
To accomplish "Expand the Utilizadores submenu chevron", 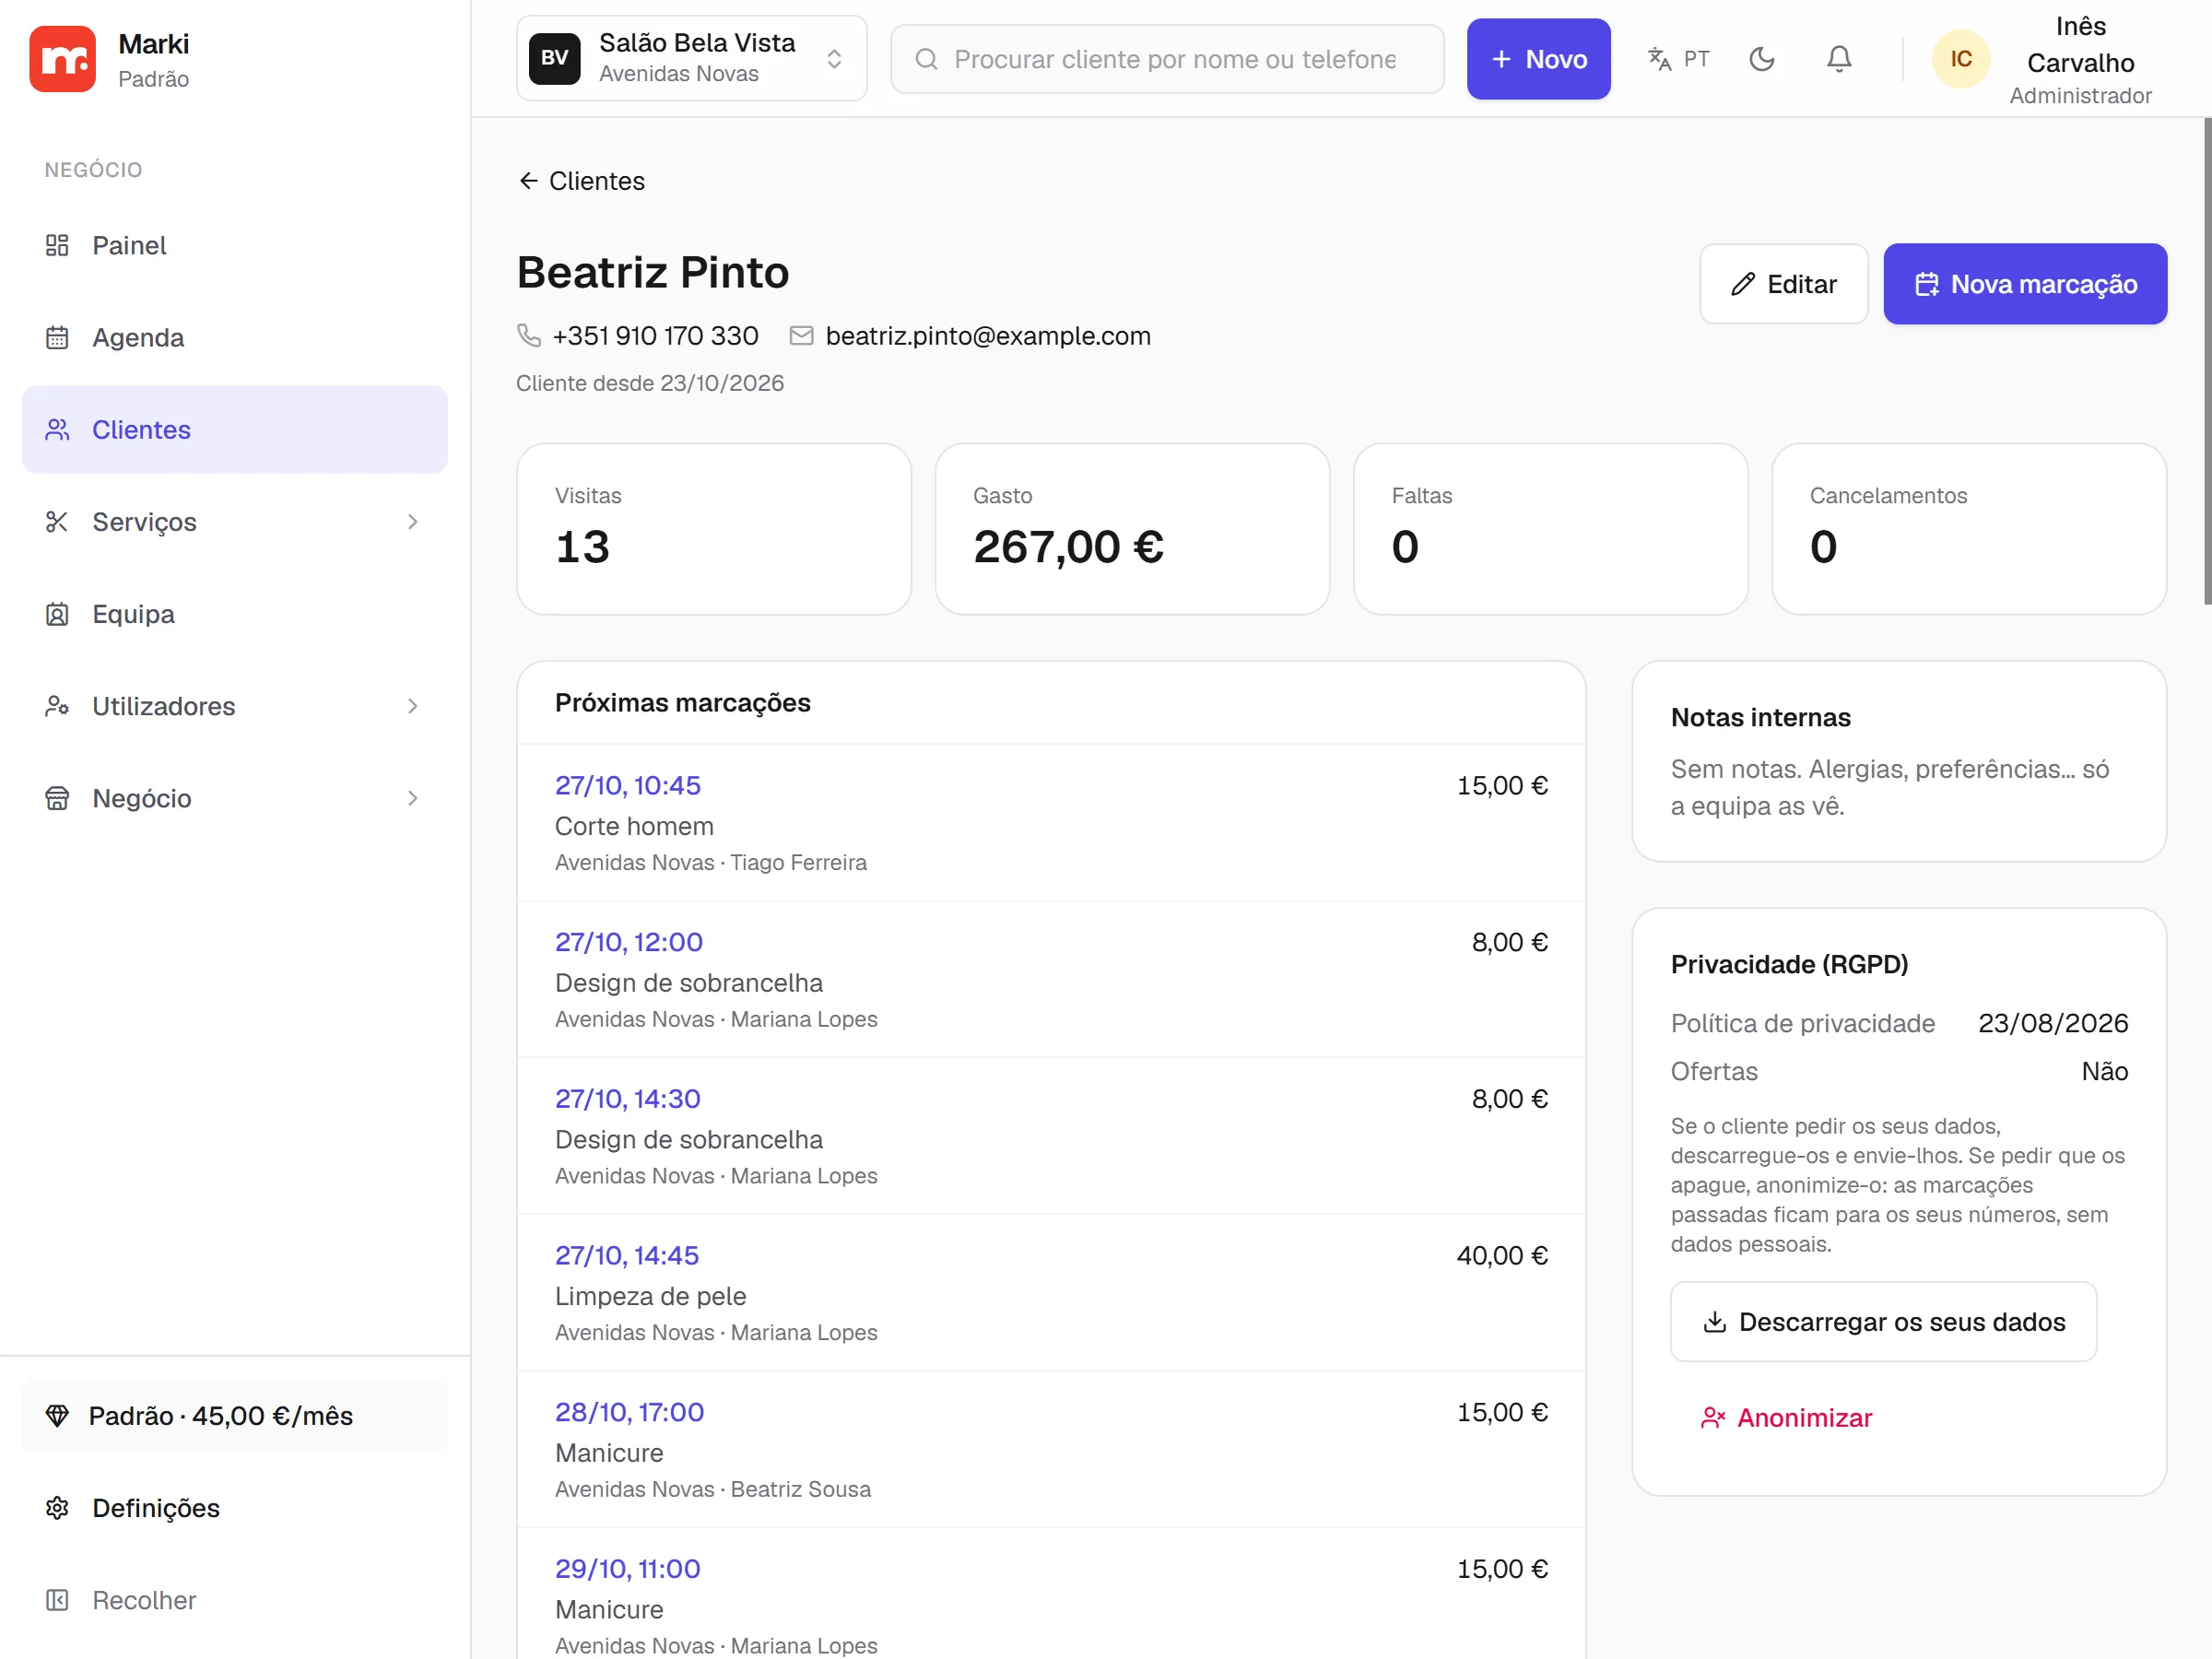I will [x=412, y=706].
